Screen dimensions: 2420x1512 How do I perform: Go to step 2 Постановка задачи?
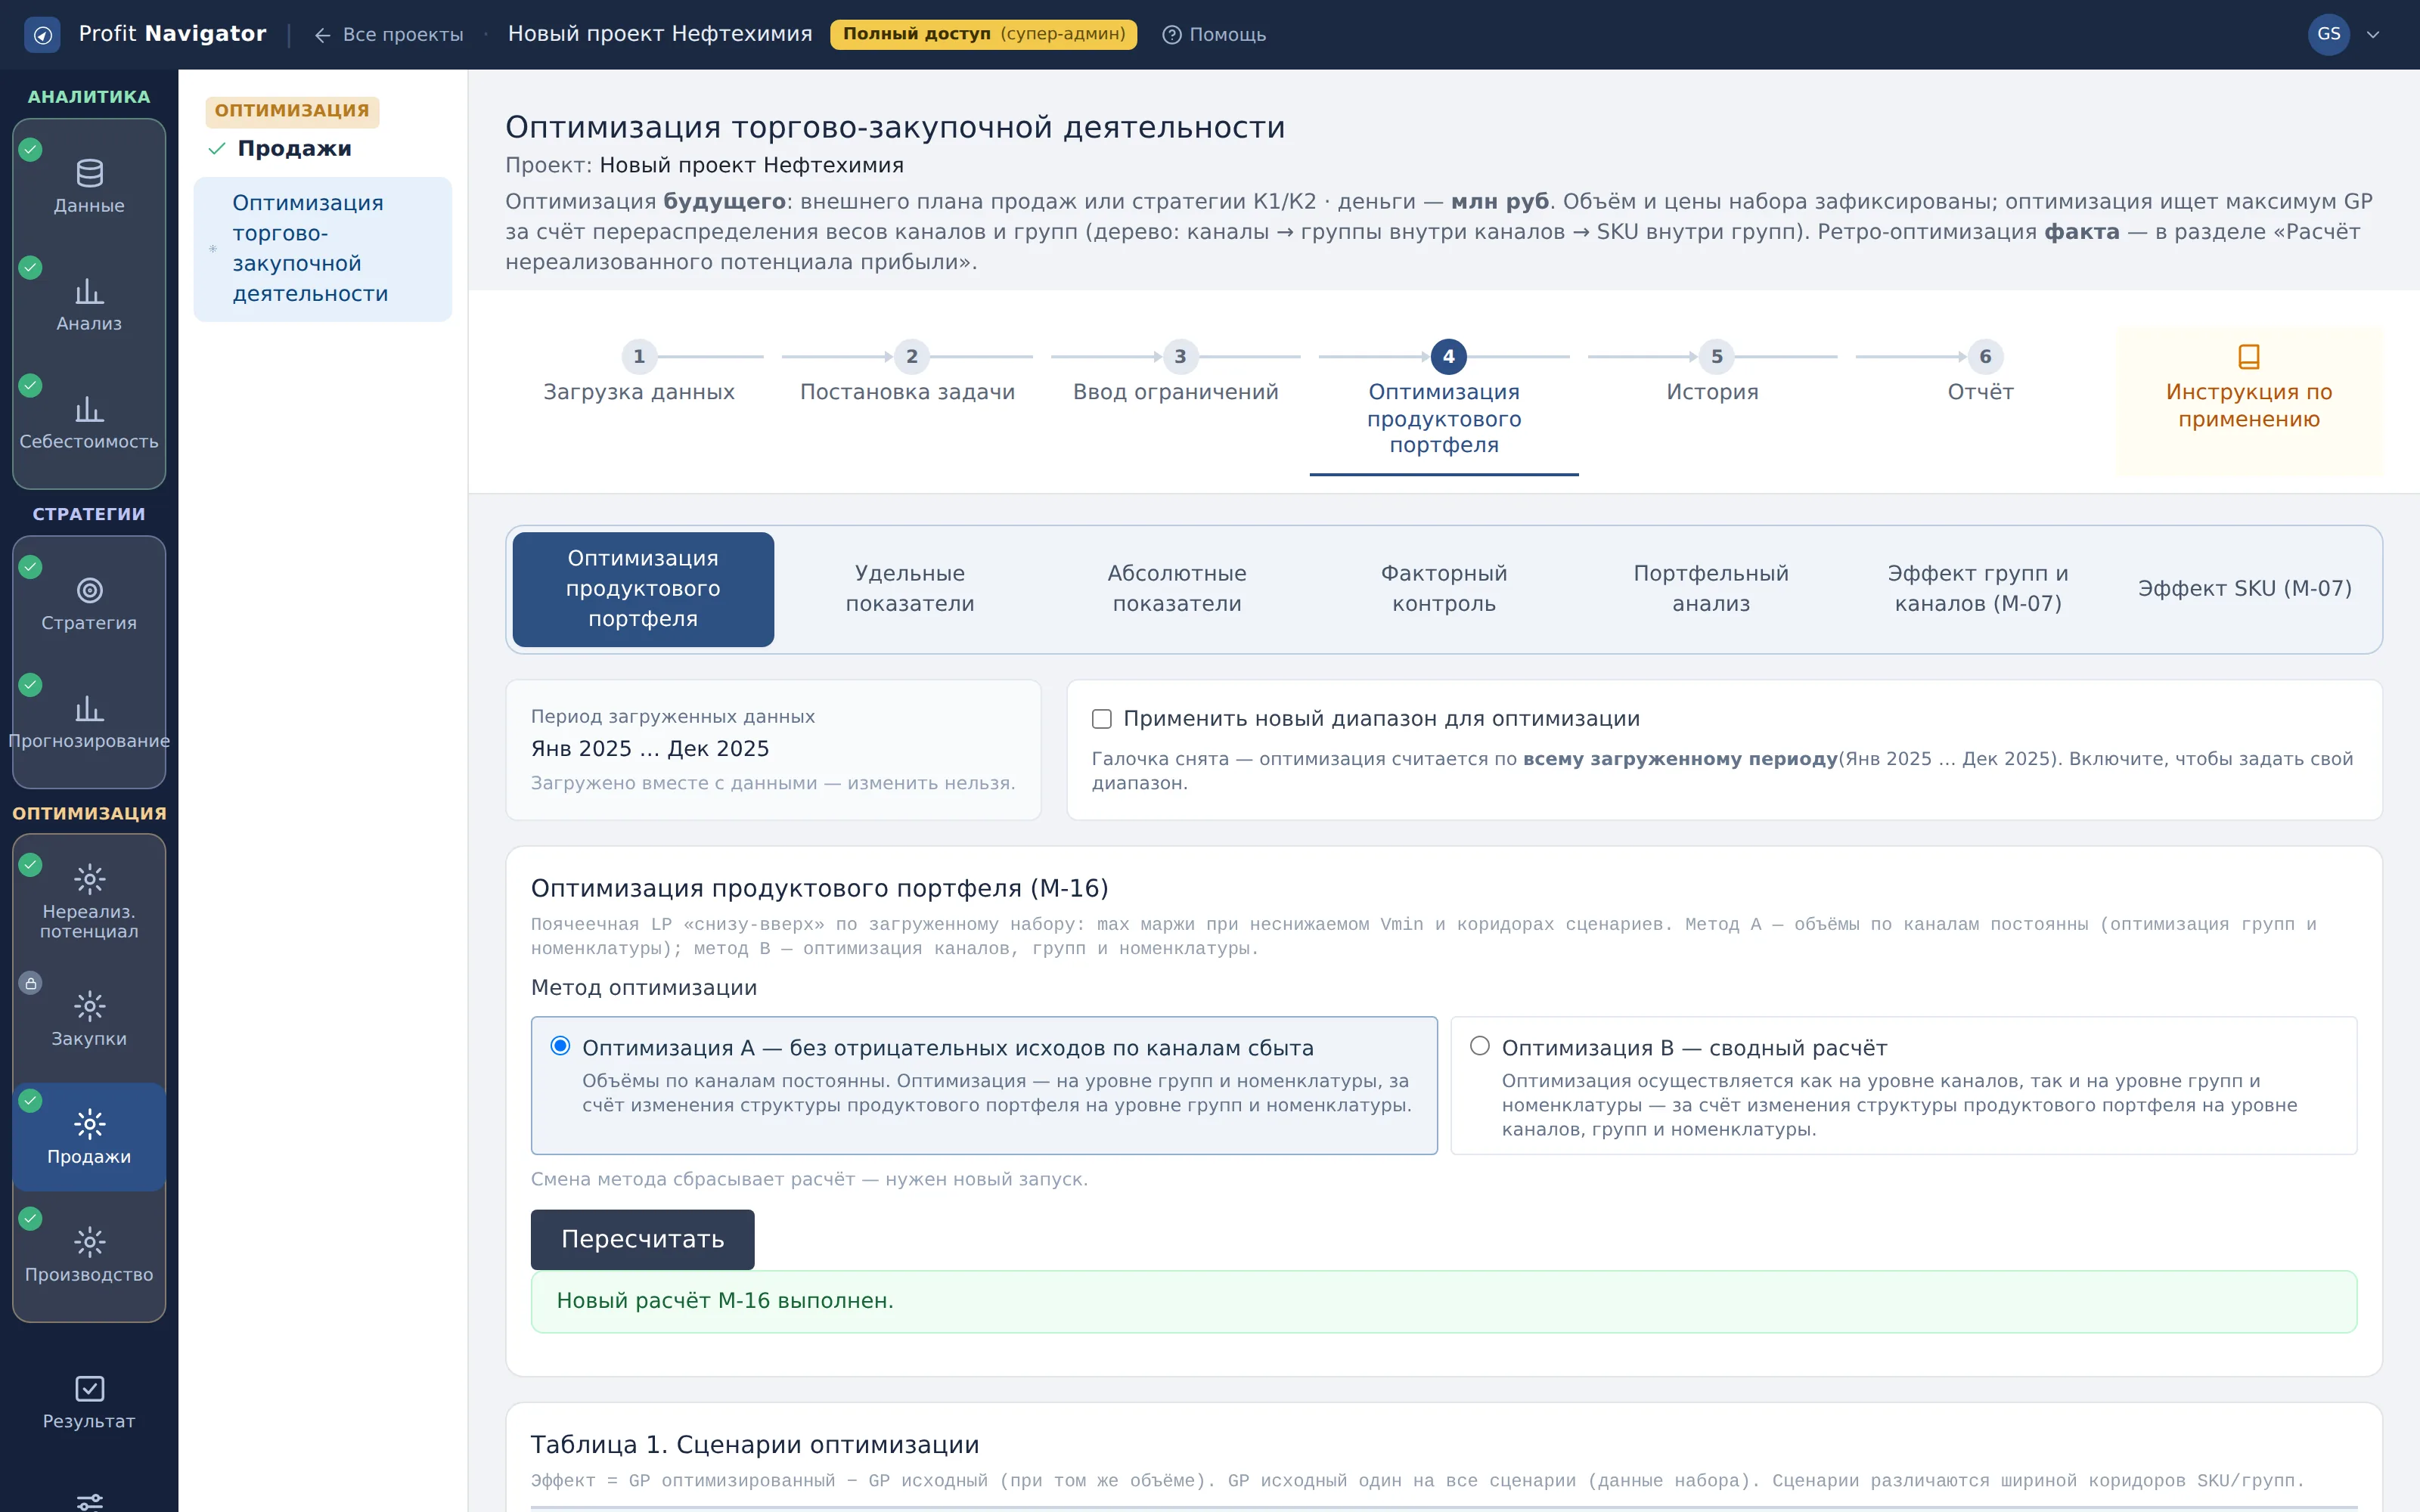pos(908,373)
